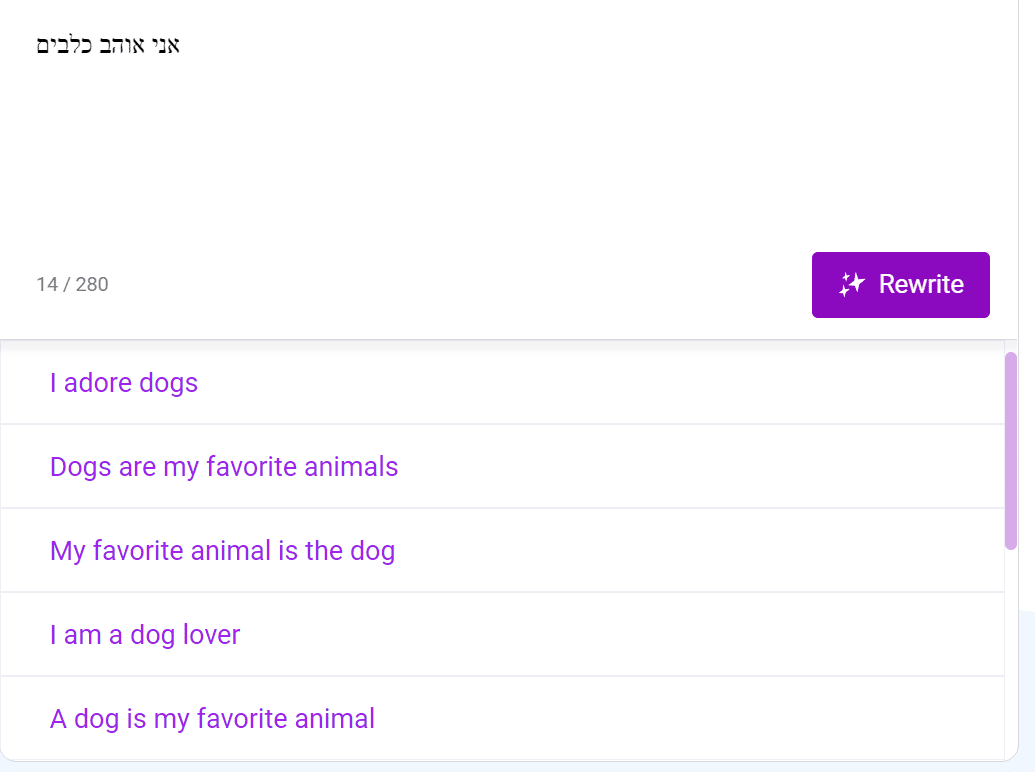
Task: Pick "My favorite animal is the dog"
Action: [x=502, y=550]
